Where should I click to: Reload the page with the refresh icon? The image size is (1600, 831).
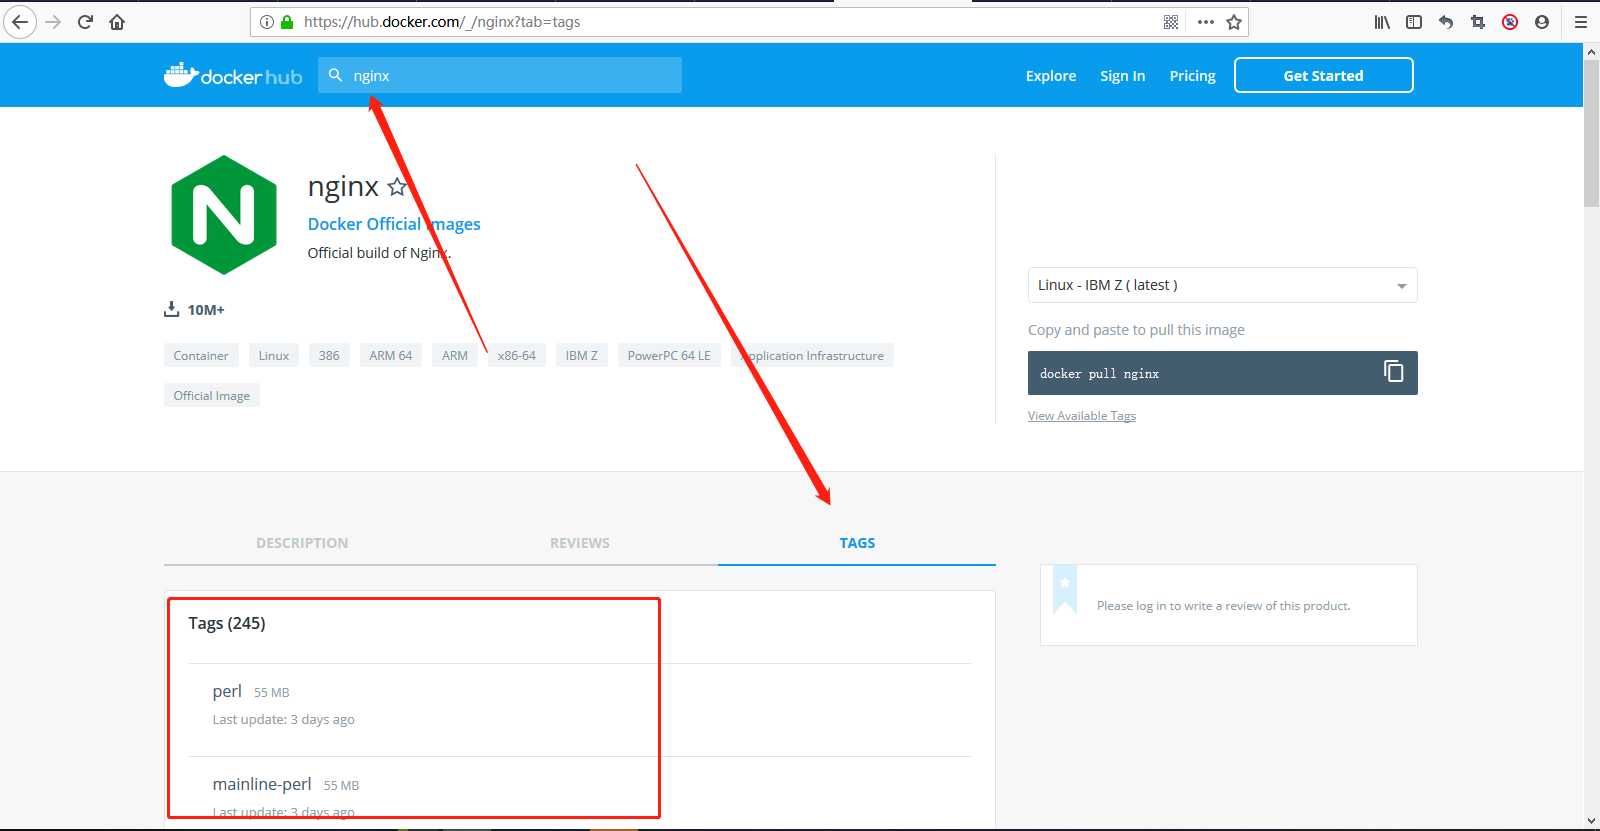coord(85,22)
